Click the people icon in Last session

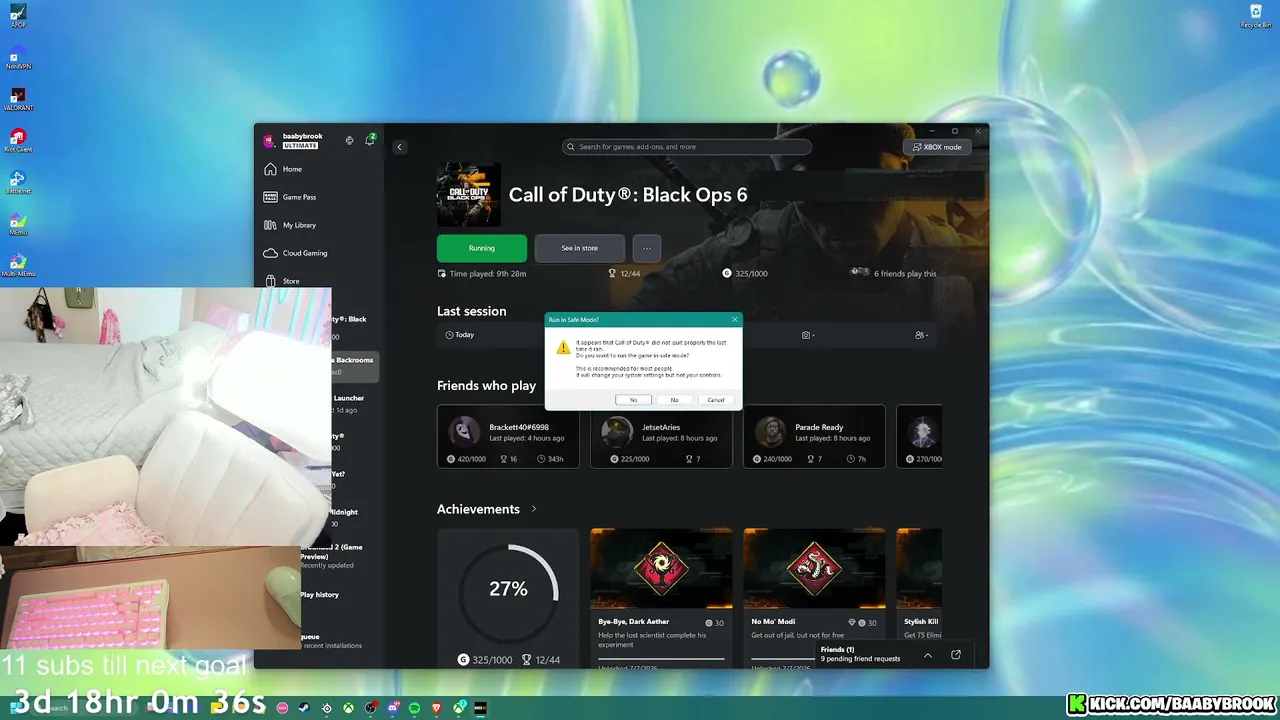[920, 335]
